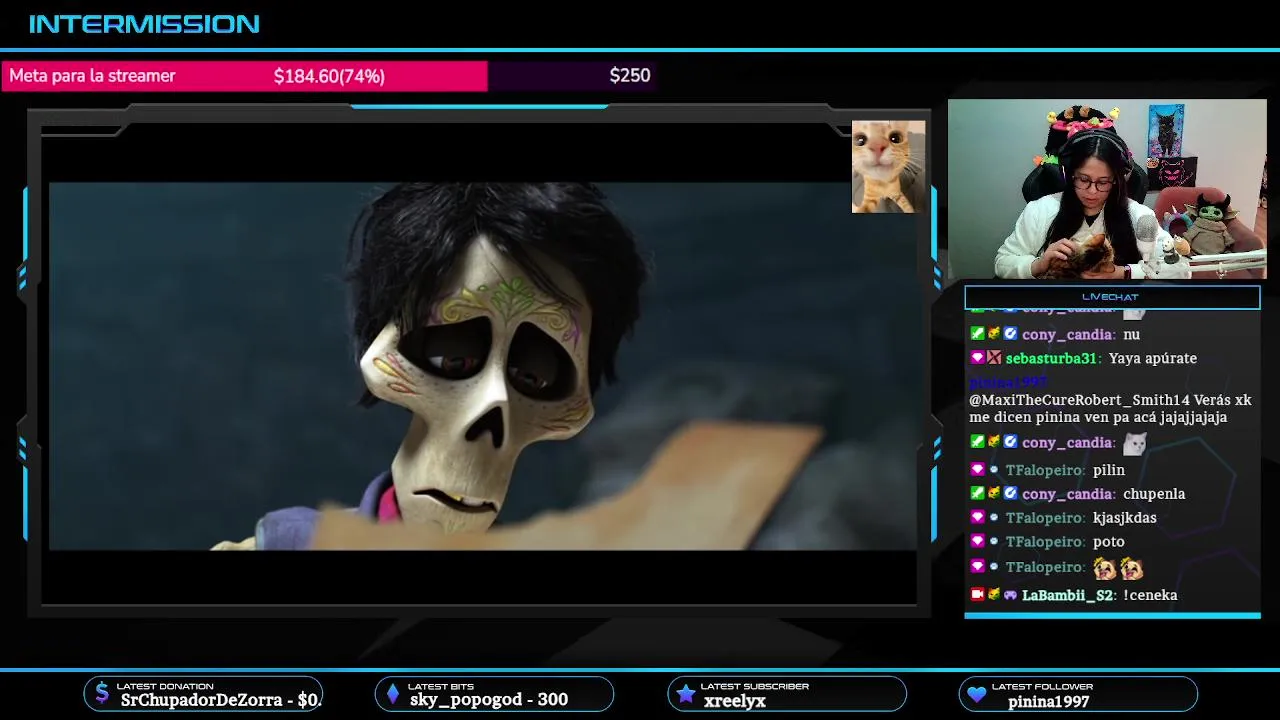The image size is (1280, 720).
Task: Click the "chupenla" chat message text
Action: click(x=1154, y=494)
